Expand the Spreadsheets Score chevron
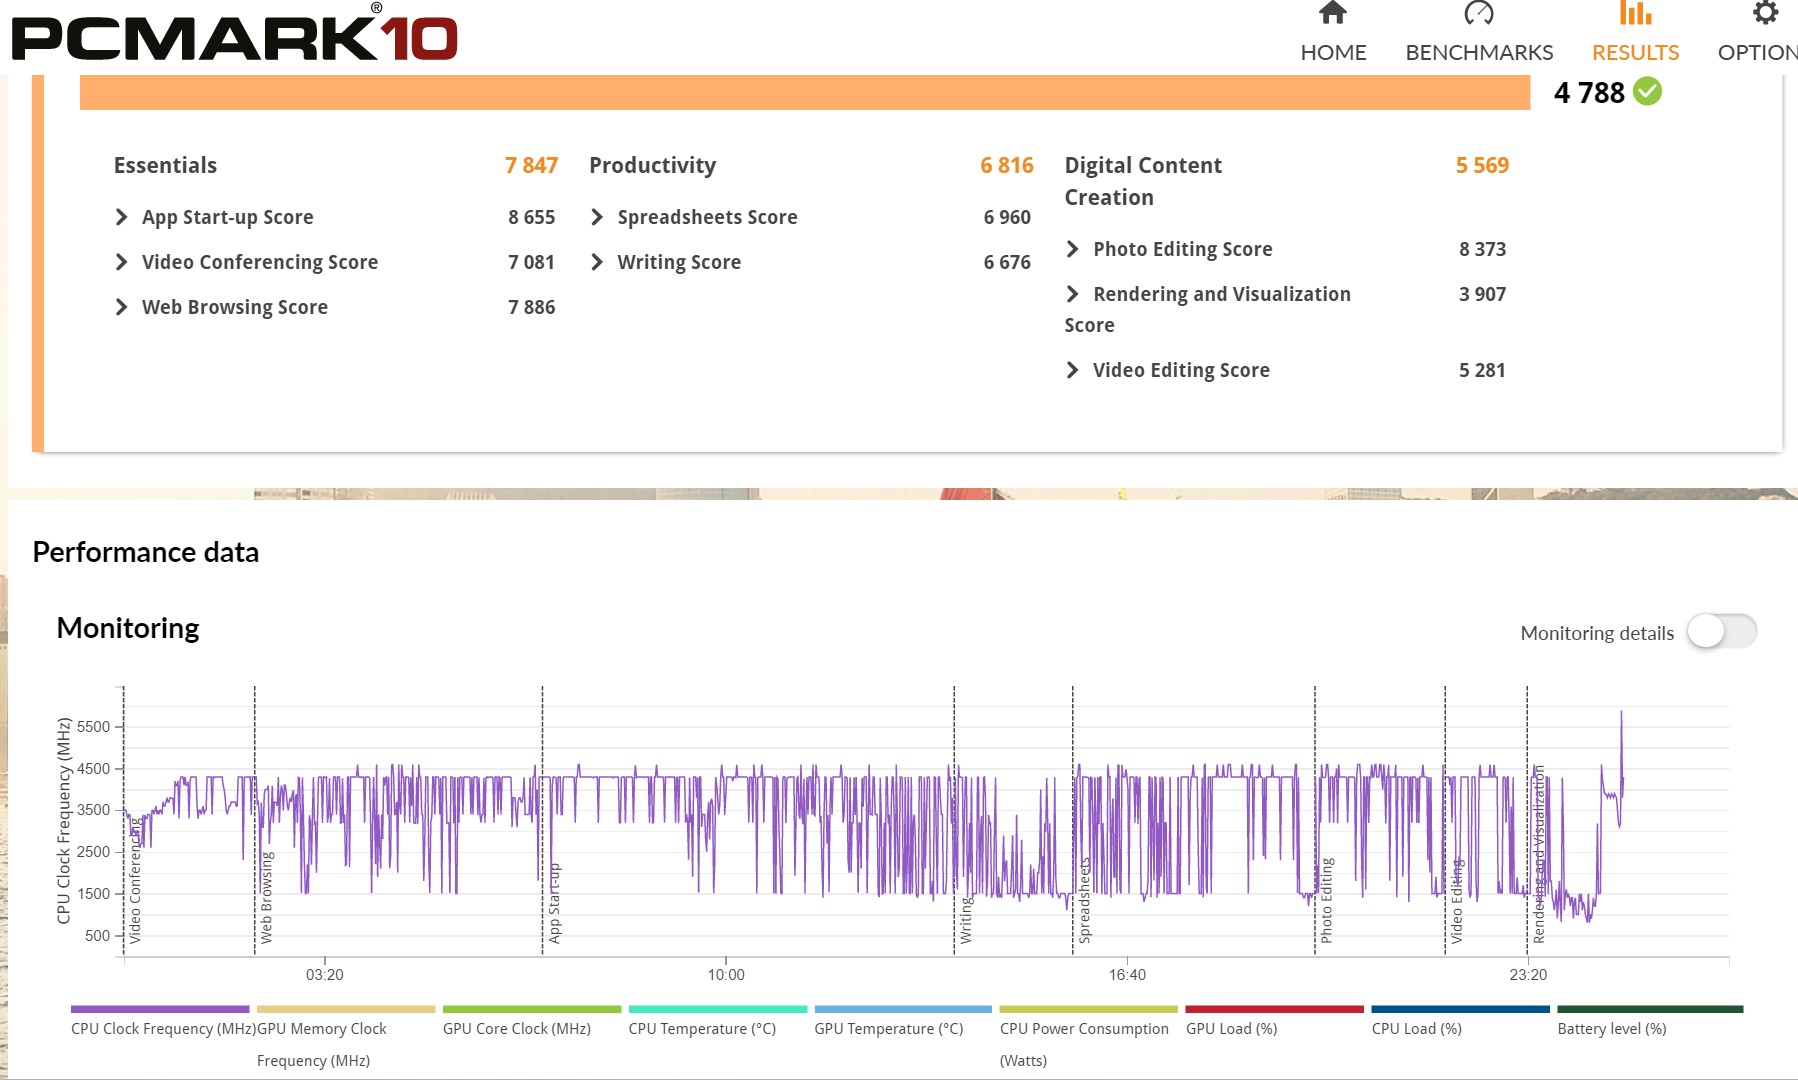1798x1080 pixels. coord(597,217)
